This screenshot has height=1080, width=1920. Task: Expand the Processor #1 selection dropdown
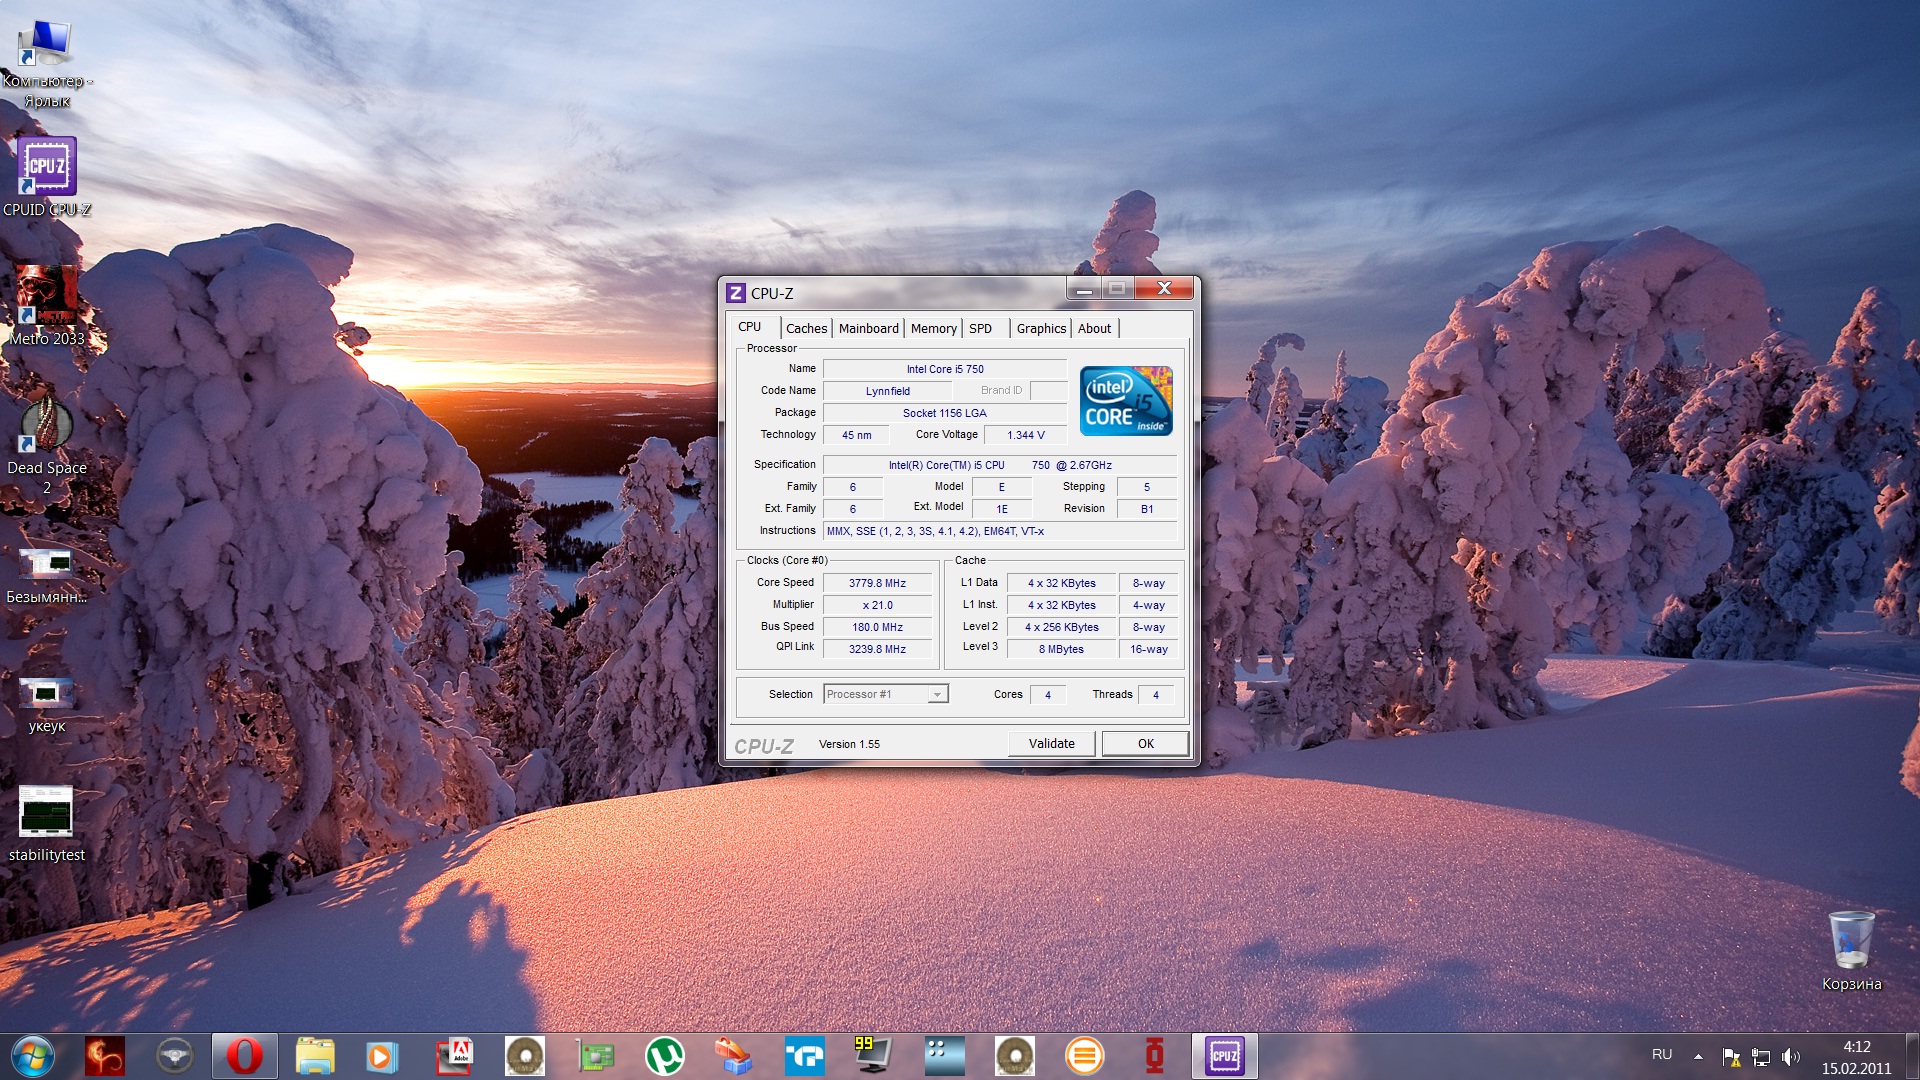[x=937, y=694]
